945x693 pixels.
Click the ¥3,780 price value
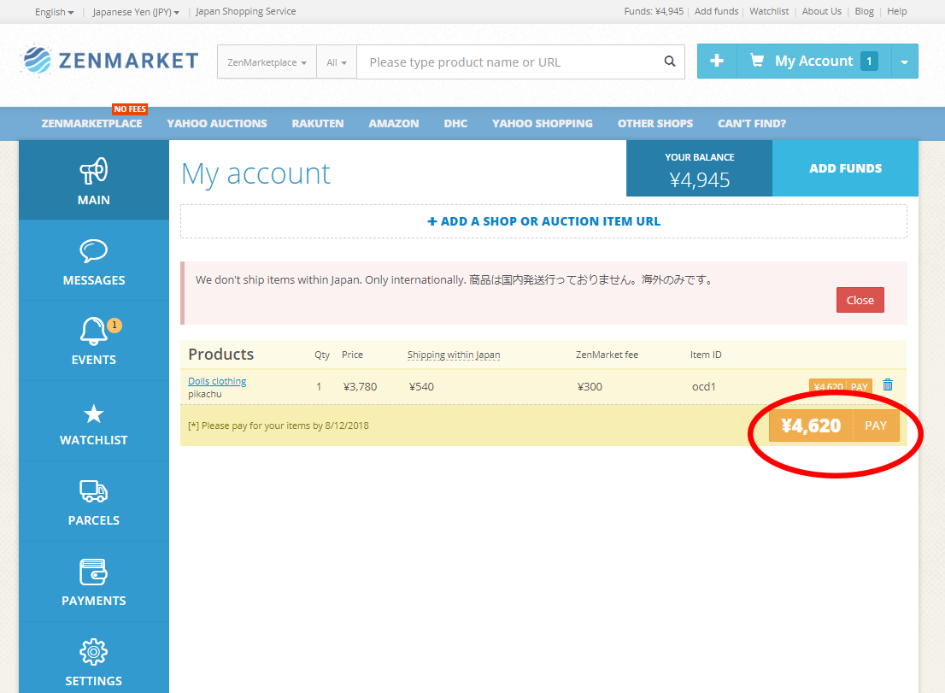[360, 387]
